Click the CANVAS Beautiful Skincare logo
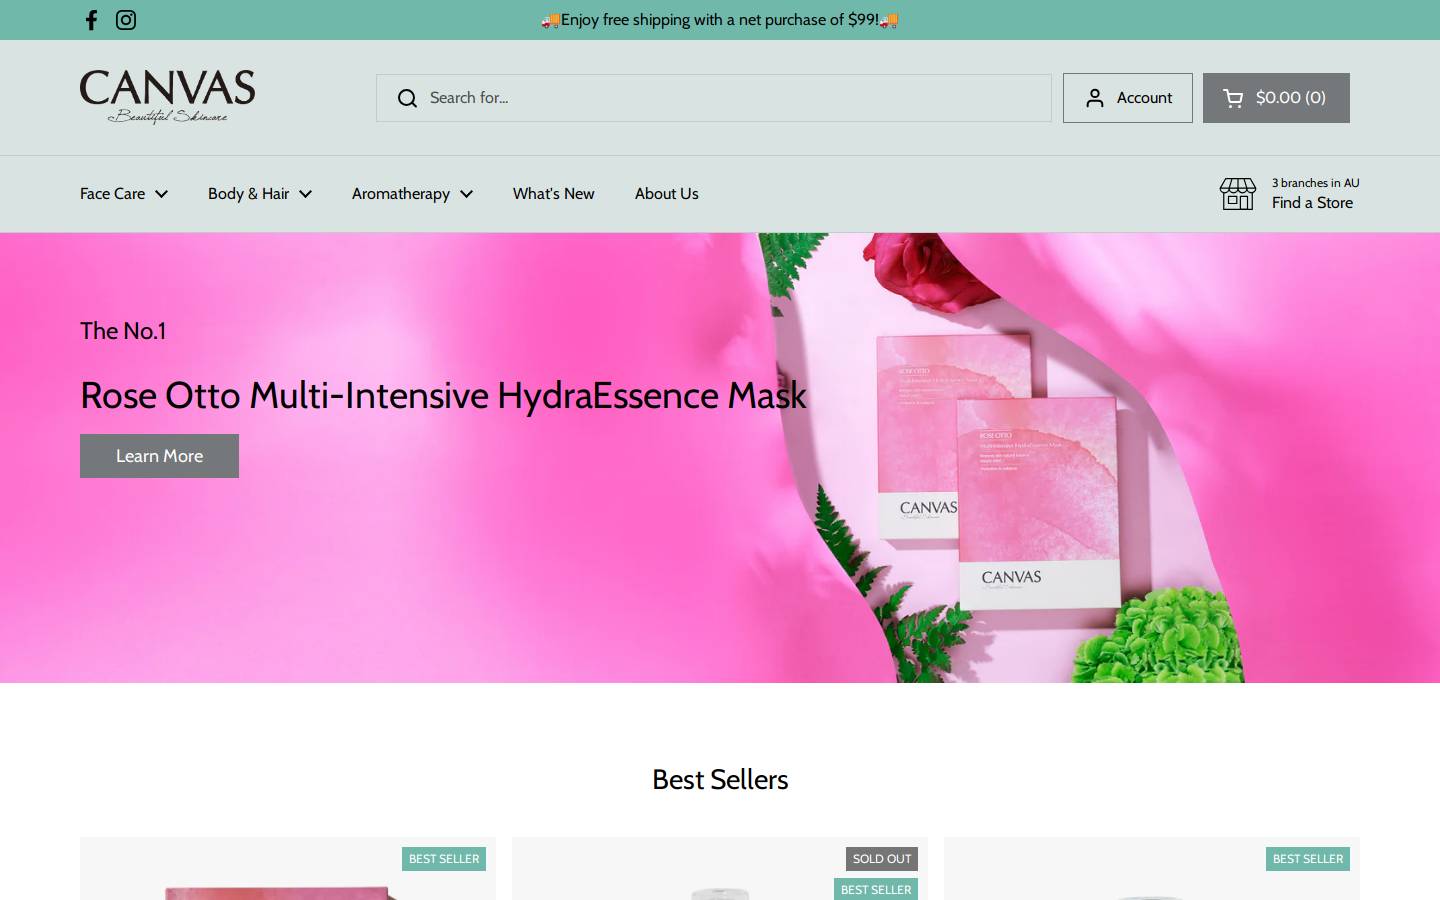This screenshot has height=900, width=1440. point(167,97)
